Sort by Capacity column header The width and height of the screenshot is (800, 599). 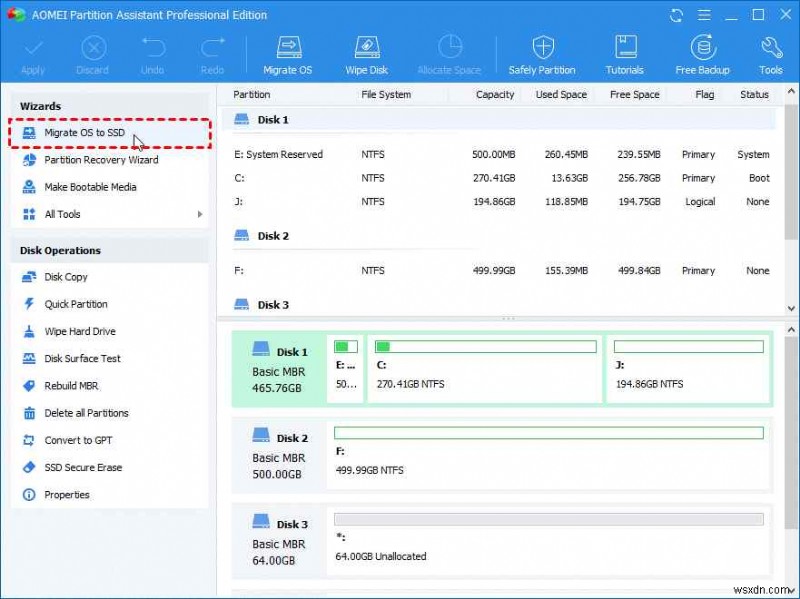495,94
